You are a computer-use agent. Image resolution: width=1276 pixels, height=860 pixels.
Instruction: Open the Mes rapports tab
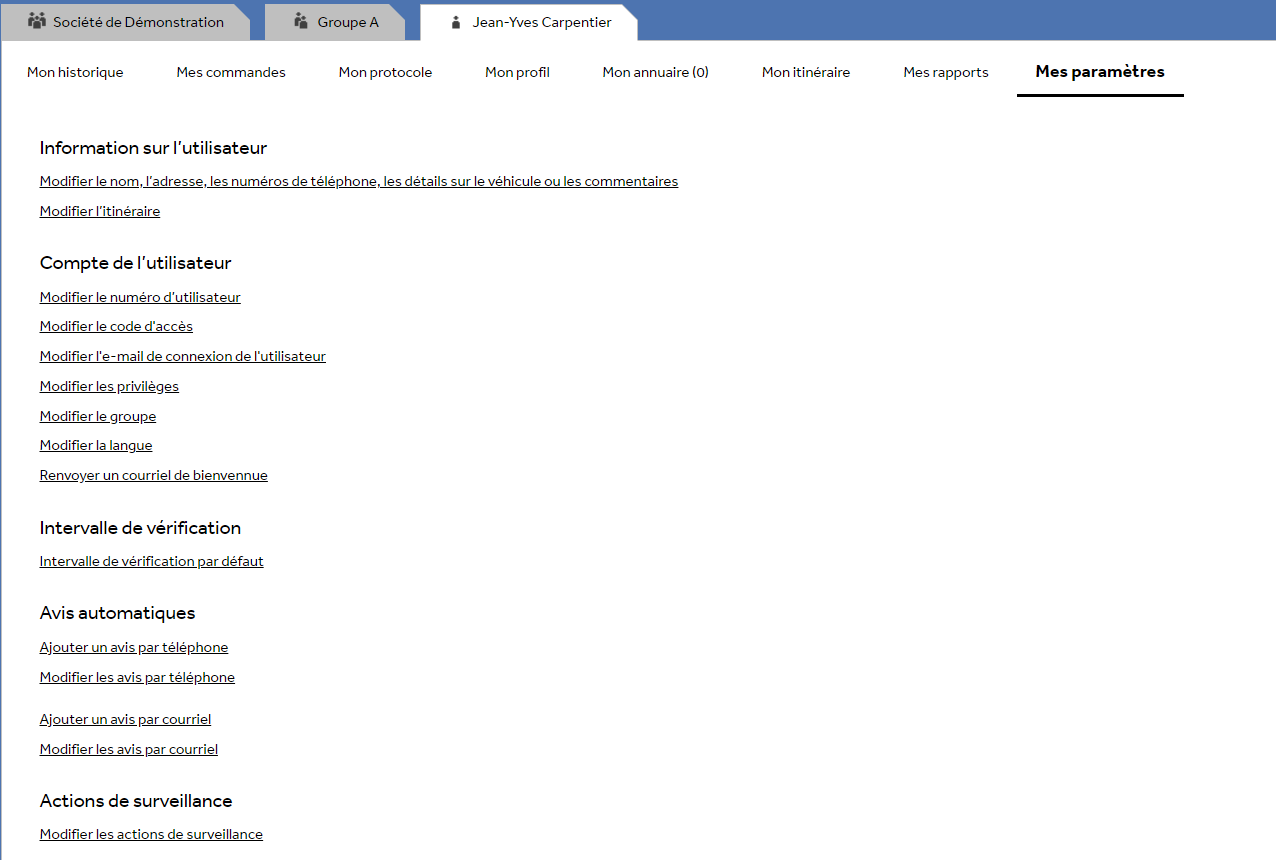coord(945,72)
